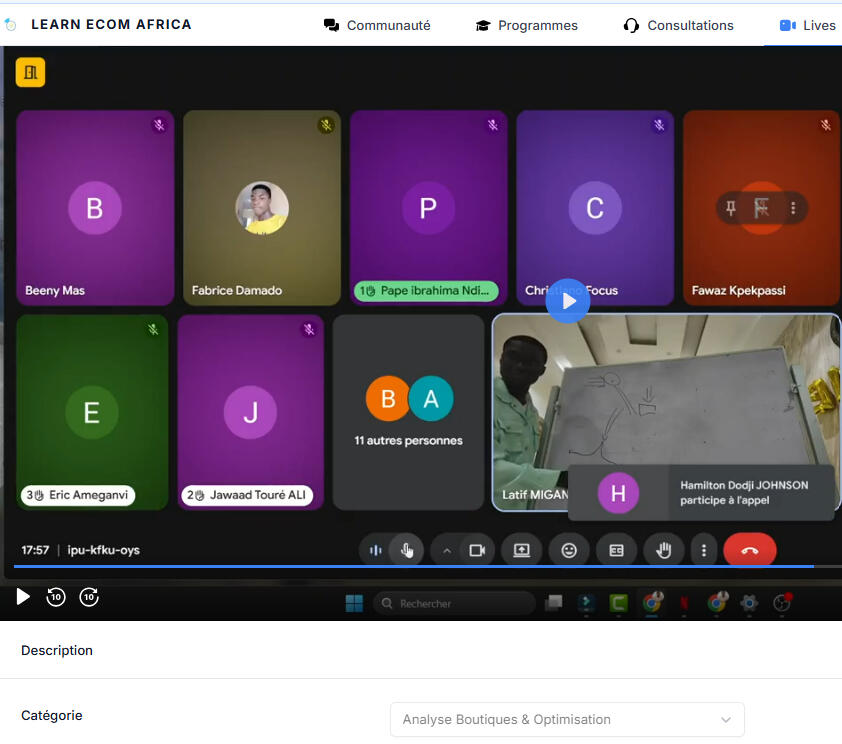Image resolution: width=842 pixels, height=744 pixels.
Task: Click the crossed-out icon on Fawaz Kpekpassi tile
Action: [x=761, y=208]
